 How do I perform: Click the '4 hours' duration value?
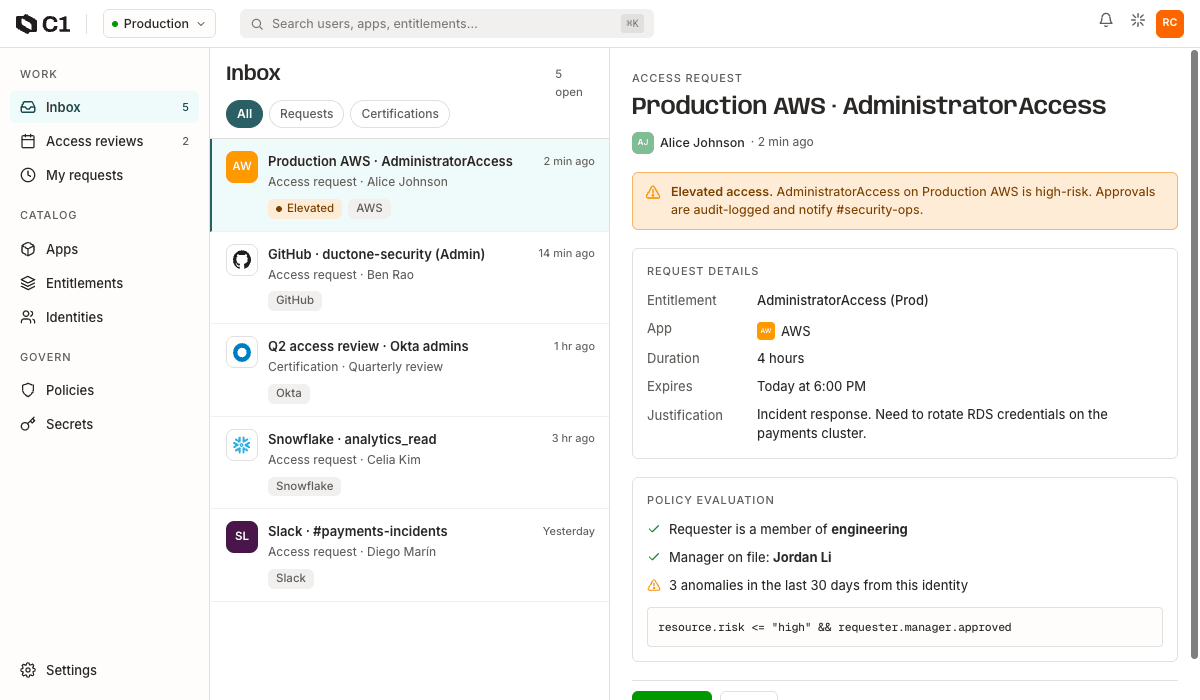point(781,358)
